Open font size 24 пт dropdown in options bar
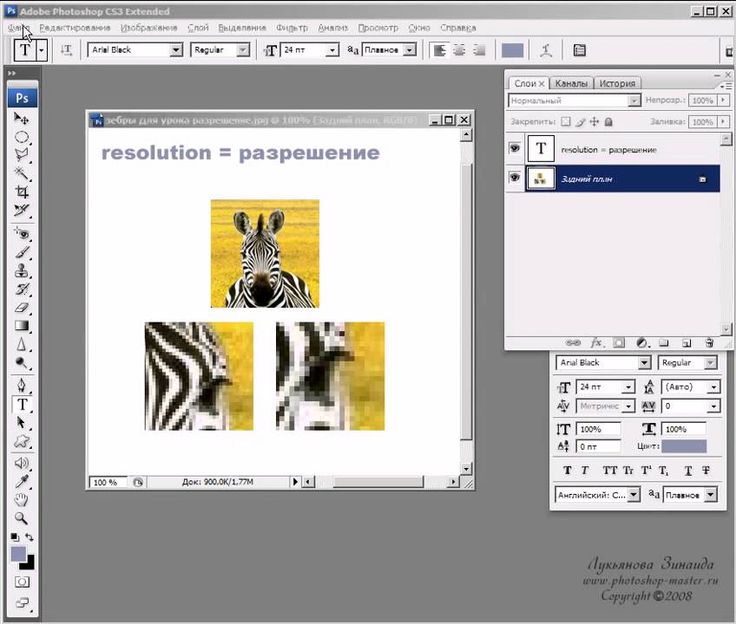736x624 pixels. (332, 50)
